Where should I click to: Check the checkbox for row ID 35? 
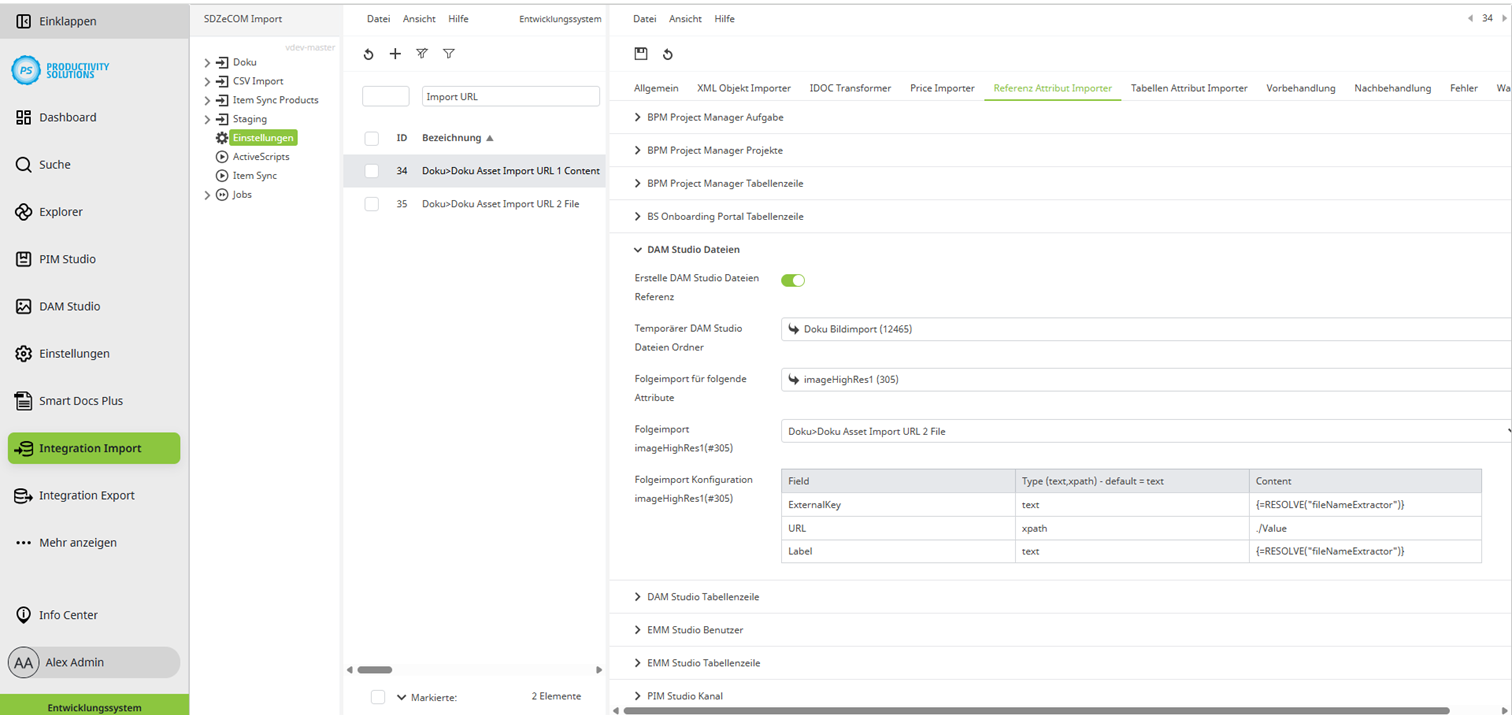coord(371,204)
